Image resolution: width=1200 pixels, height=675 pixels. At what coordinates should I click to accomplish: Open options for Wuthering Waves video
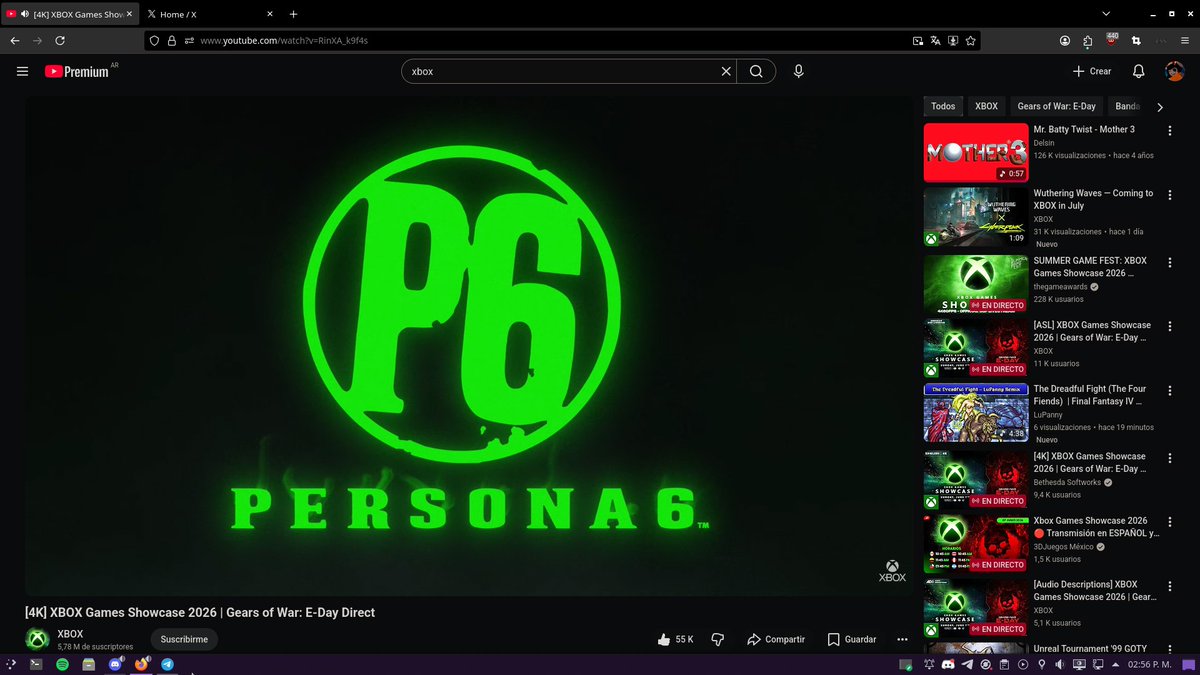point(1172,196)
